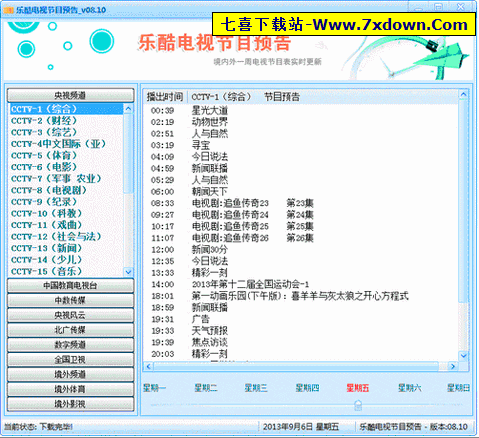Select CCTV-7（军事 农业）channel
479x438 pixels.
(66, 179)
